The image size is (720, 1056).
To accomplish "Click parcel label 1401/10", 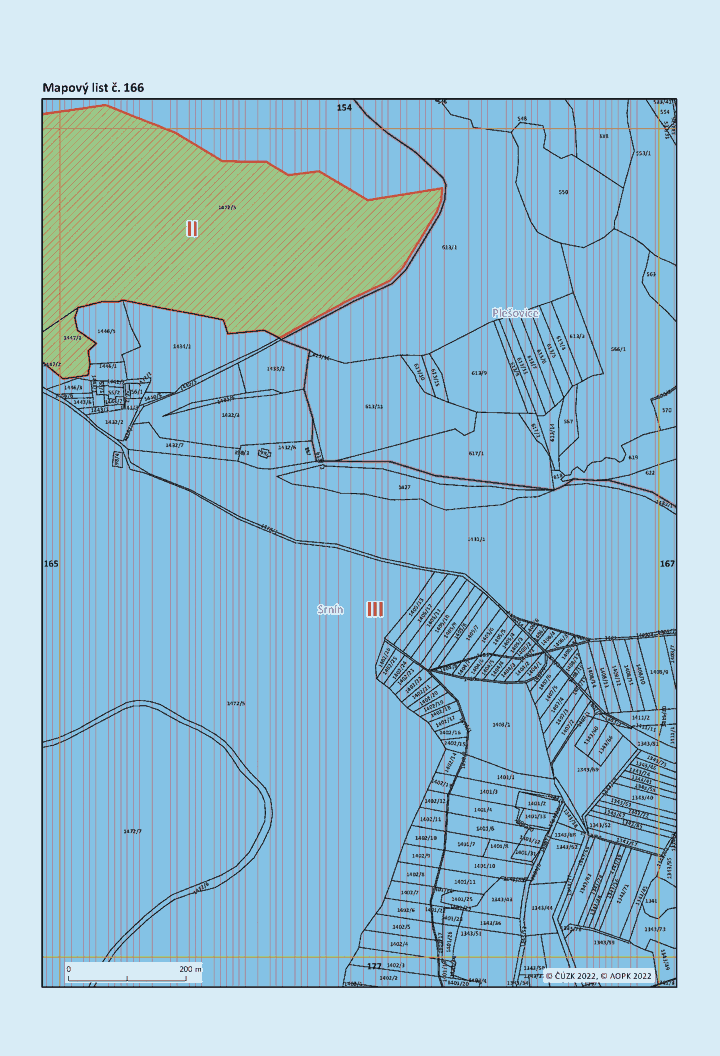I will click(484, 866).
